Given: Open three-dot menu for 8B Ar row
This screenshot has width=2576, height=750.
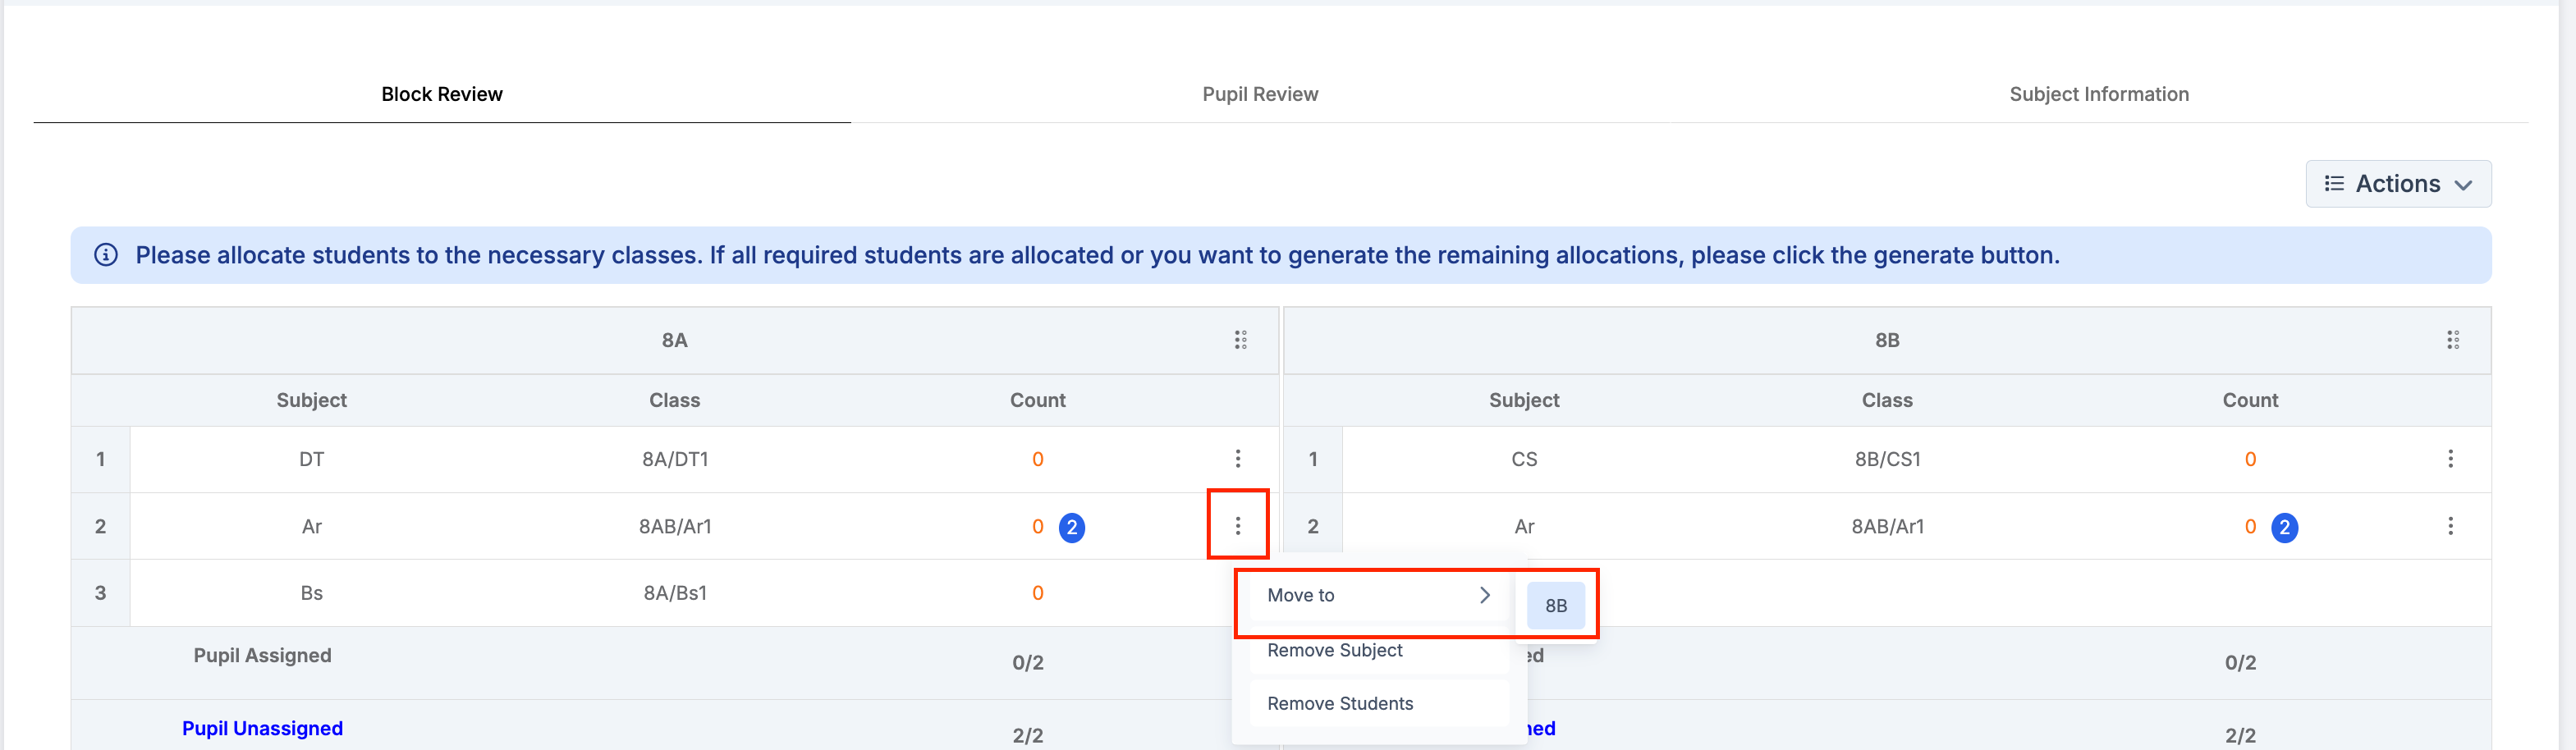Looking at the screenshot, I should point(2450,526).
